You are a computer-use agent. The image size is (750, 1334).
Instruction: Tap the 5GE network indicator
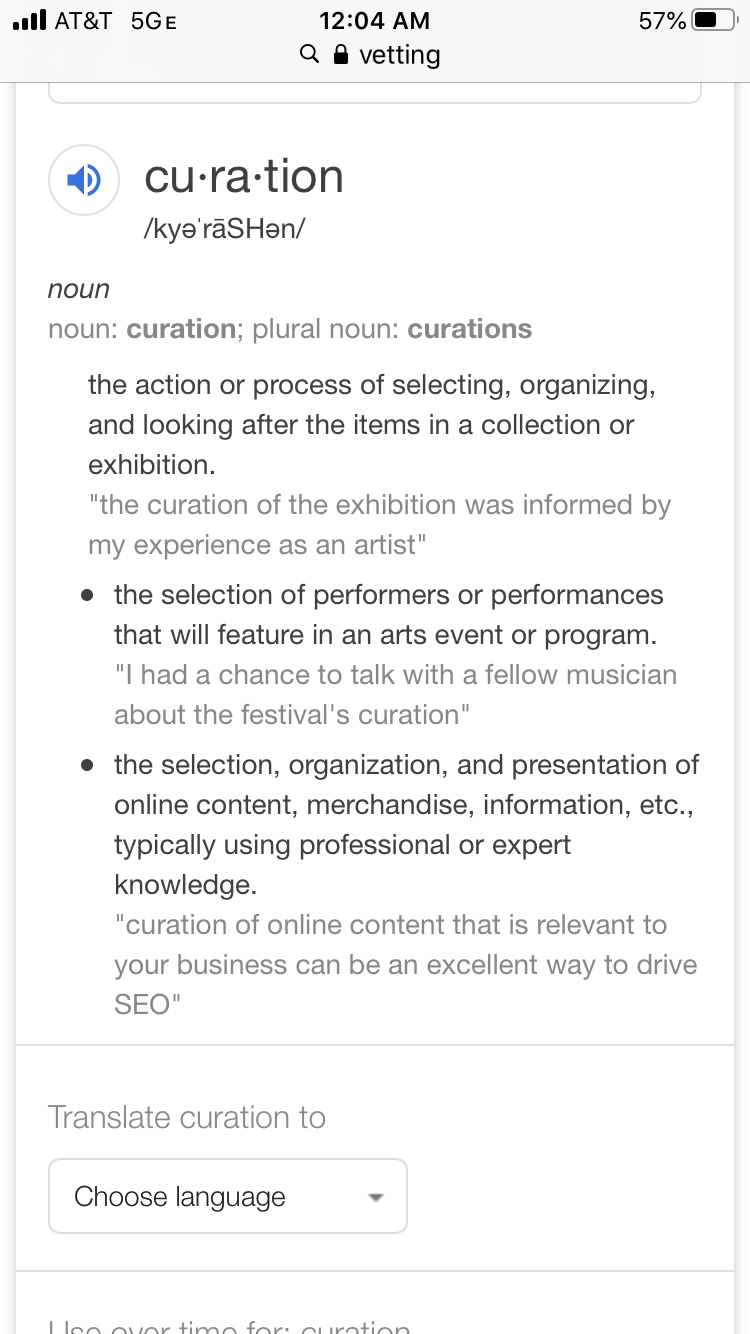(153, 20)
